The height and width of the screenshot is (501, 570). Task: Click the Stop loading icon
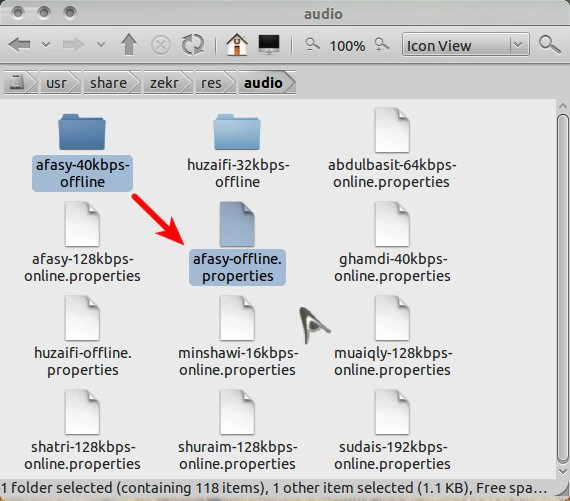(161, 45)
